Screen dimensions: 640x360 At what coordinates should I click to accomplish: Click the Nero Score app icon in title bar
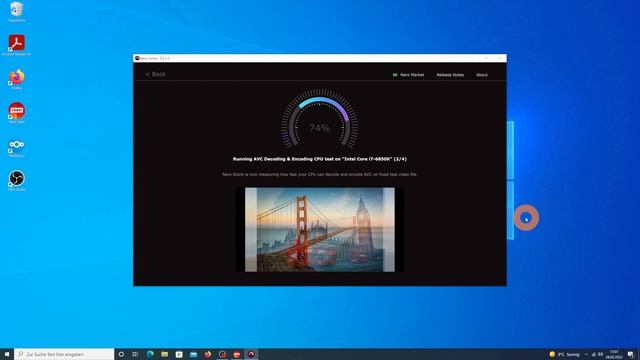coord(137,58)
